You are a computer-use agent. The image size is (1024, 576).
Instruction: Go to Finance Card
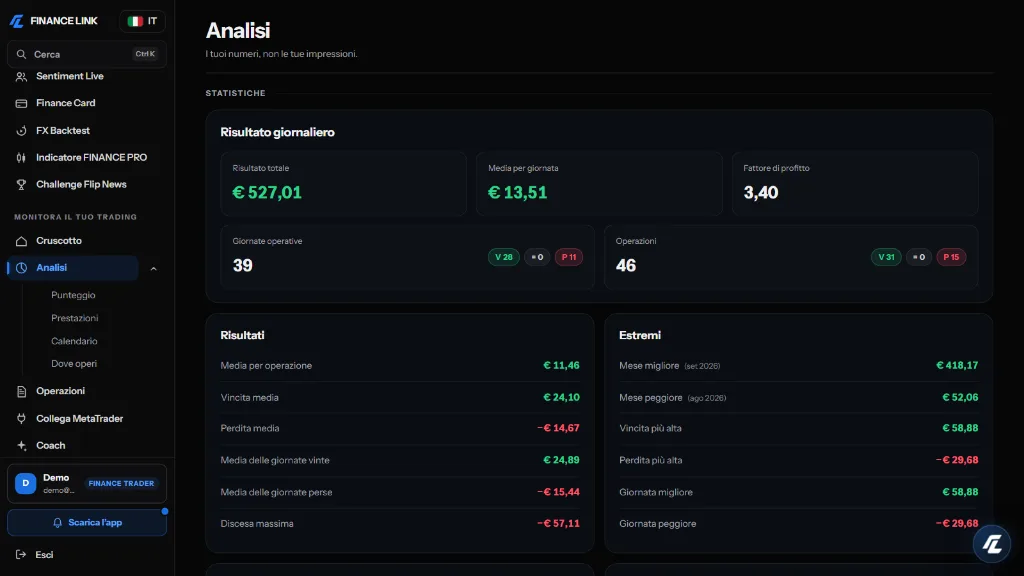tap(65, 103)
